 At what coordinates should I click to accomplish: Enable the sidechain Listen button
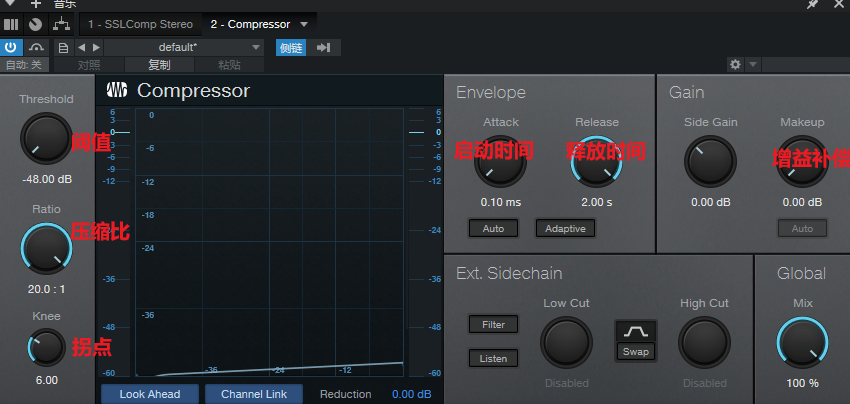point(493,358)
